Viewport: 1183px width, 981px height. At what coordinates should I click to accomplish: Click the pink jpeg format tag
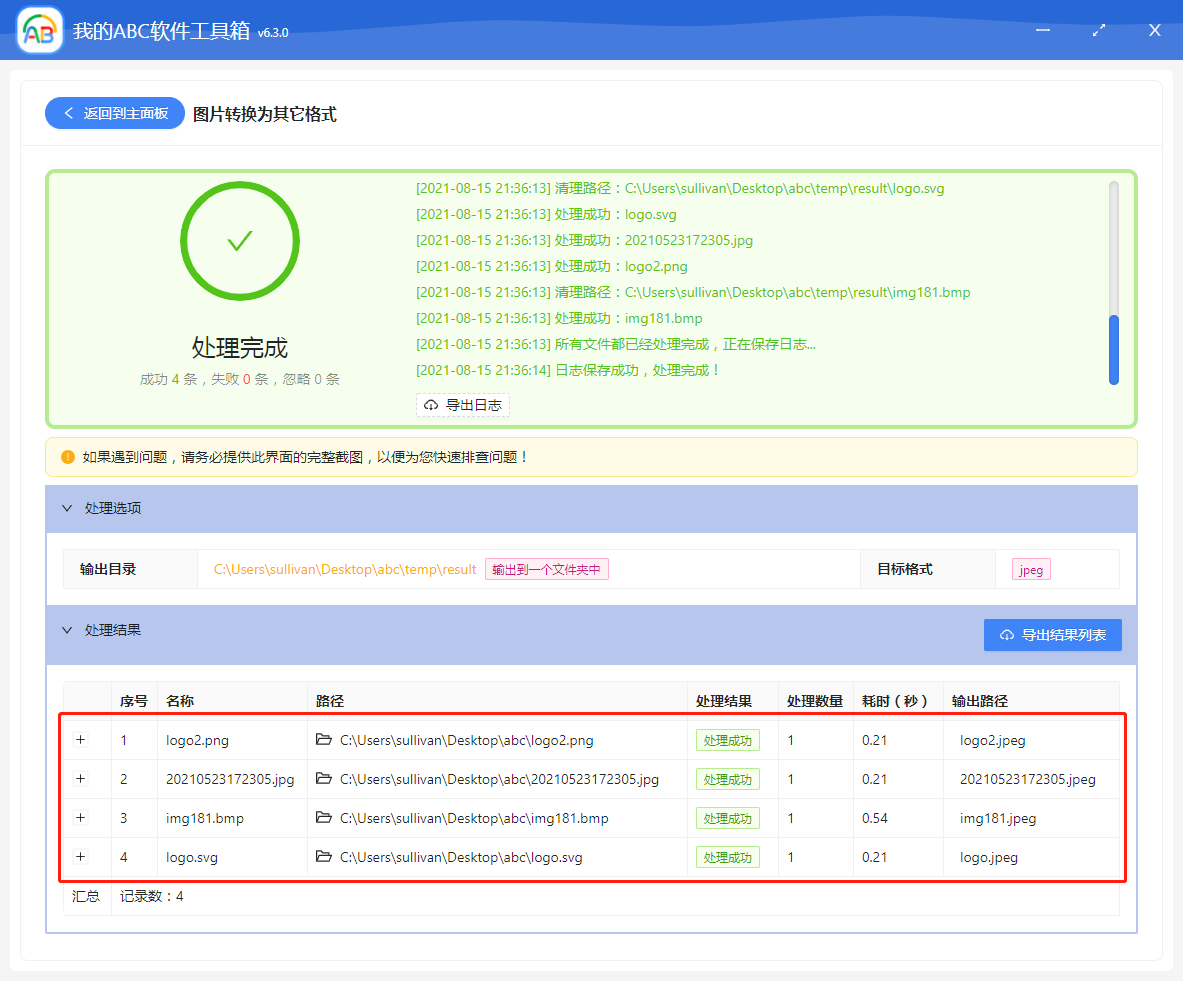[x=1030, y=569]
